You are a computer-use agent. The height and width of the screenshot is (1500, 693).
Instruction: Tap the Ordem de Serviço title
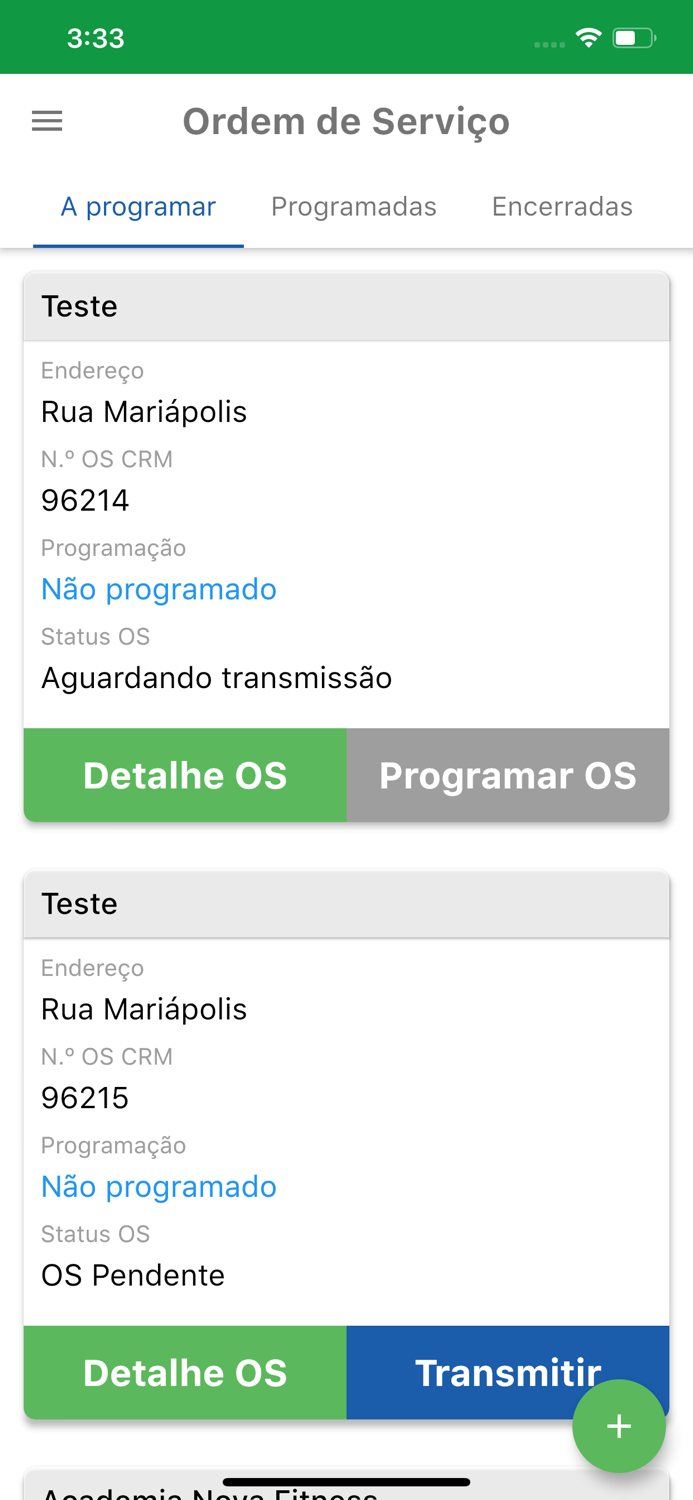346,120
